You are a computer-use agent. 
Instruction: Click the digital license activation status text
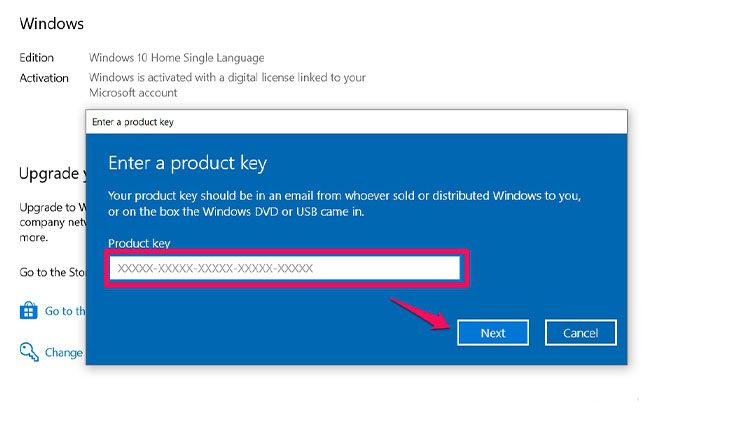pyautogui.click(x=227, y=85)
